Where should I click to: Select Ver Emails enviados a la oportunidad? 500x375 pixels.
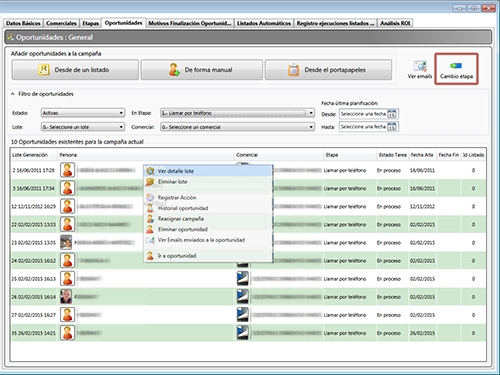point(208,240)
